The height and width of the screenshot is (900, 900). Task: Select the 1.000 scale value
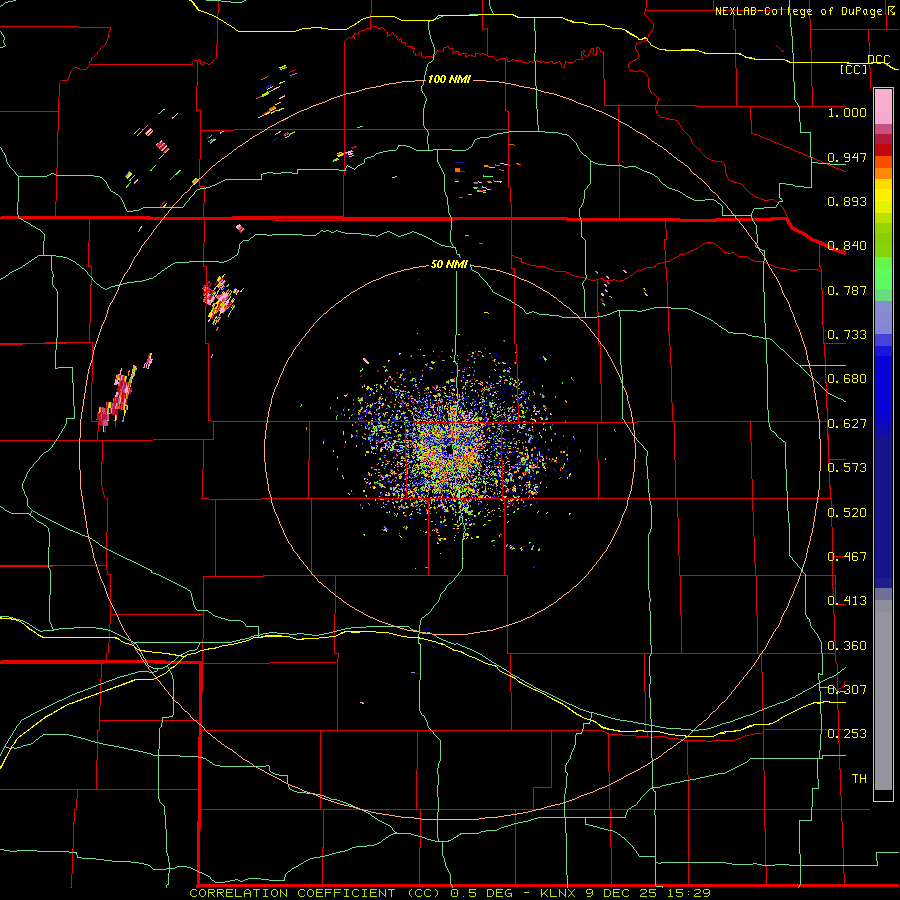click(847, 112)
